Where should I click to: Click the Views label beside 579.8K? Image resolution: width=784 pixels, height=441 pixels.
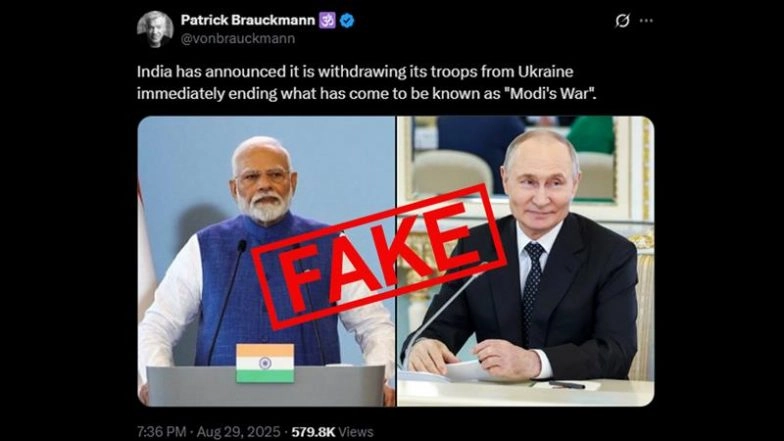(x=356, y=432)
